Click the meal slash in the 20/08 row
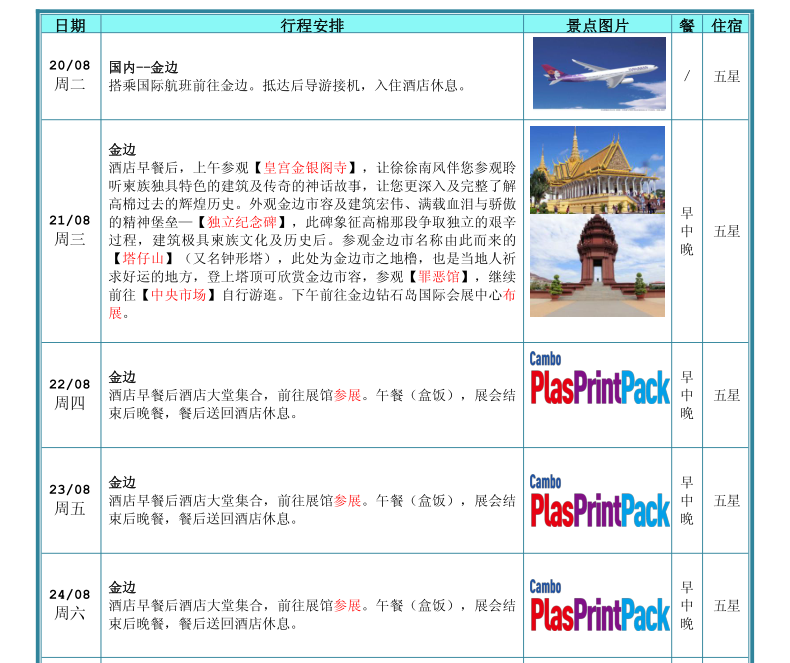Image resolution: width=790 pixels, height=663 pixels. [687, 77]
